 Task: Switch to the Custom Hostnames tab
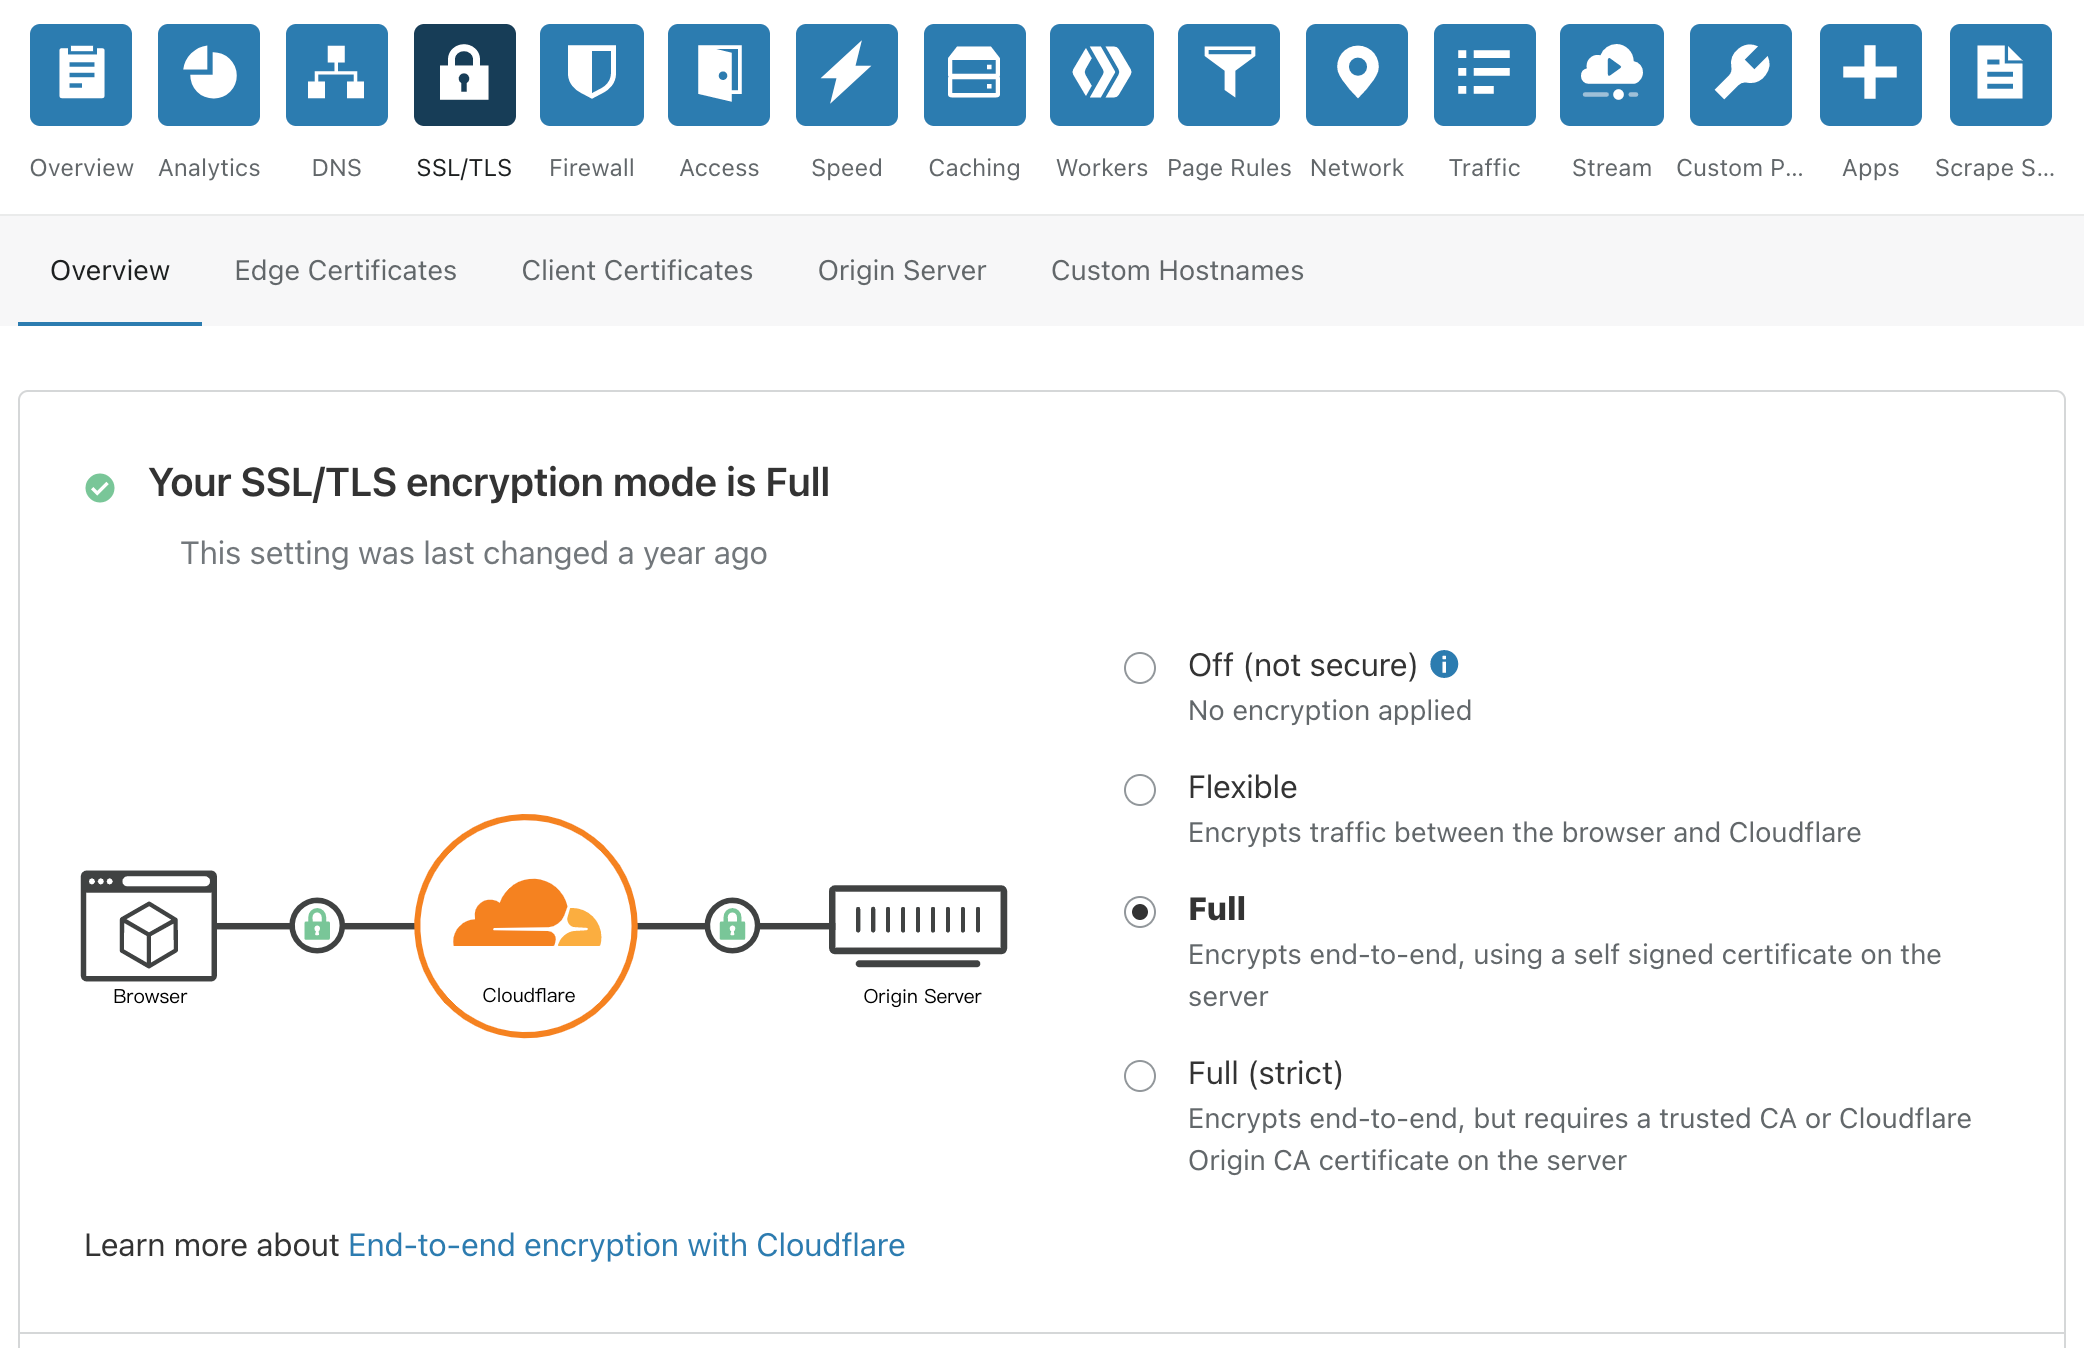(1177, 271)
